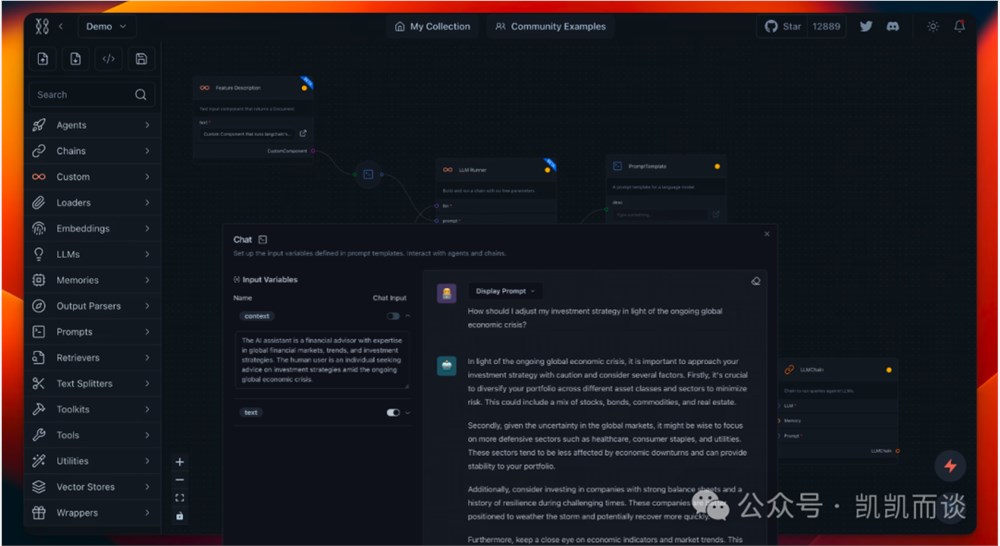Toggle the canvas lock icon
Viewport: 1000px width, 546px height.
pyautogui.click(x=180, y=515)
